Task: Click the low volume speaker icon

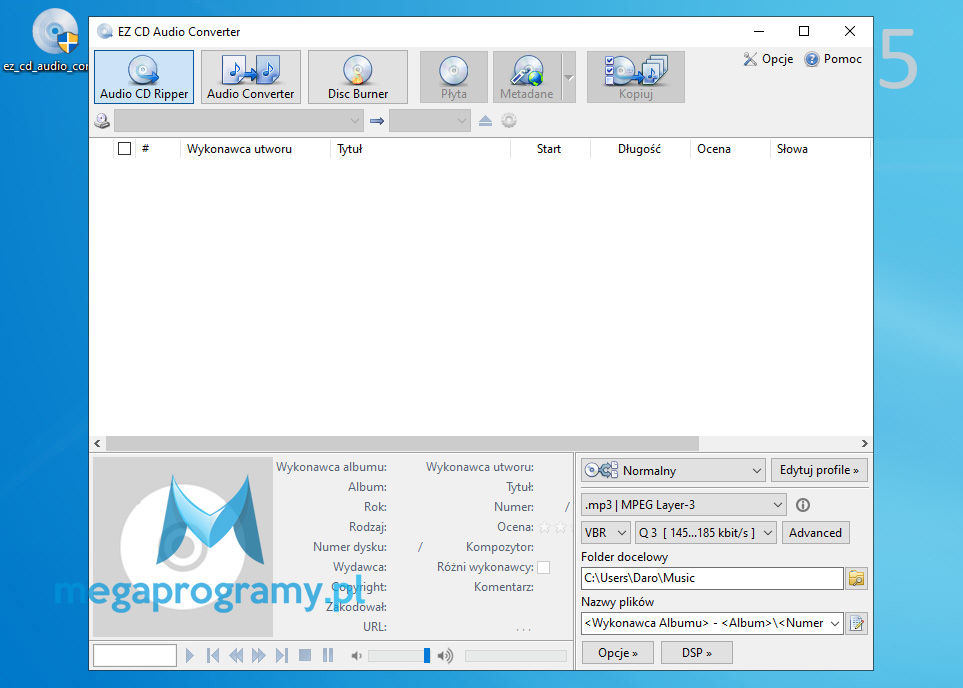Action: click(356, 656)
